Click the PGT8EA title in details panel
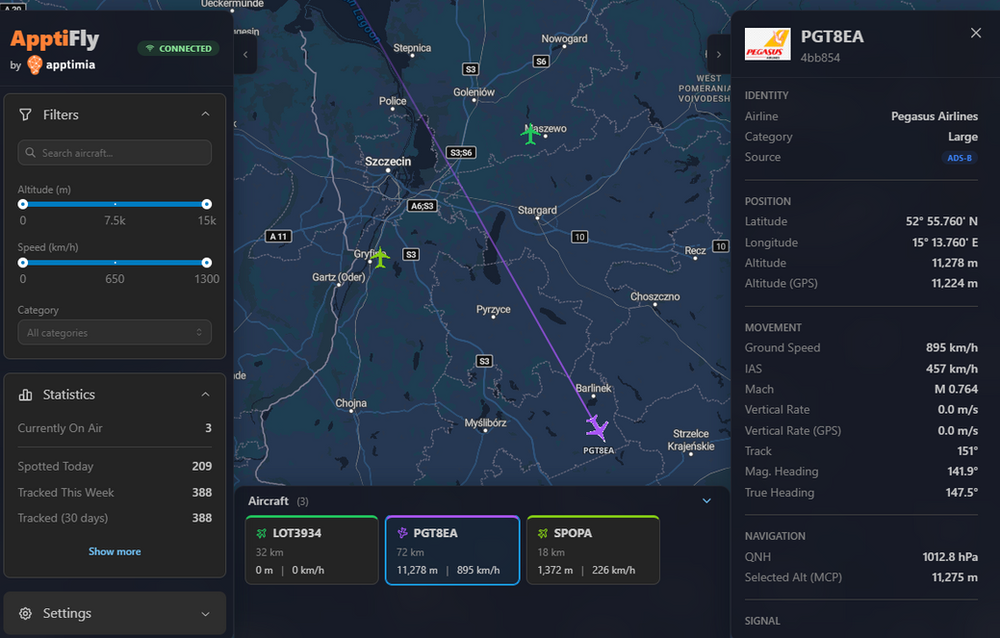 [832, 36]
